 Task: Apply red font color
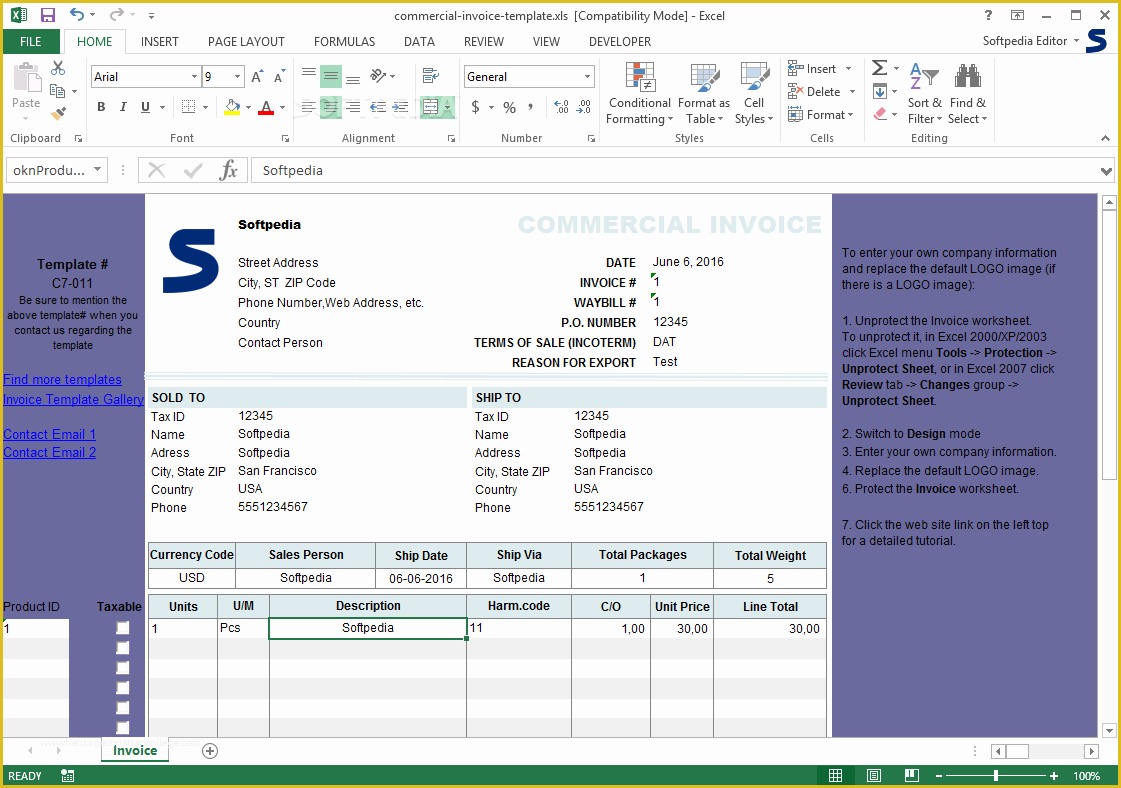[266, 107]
